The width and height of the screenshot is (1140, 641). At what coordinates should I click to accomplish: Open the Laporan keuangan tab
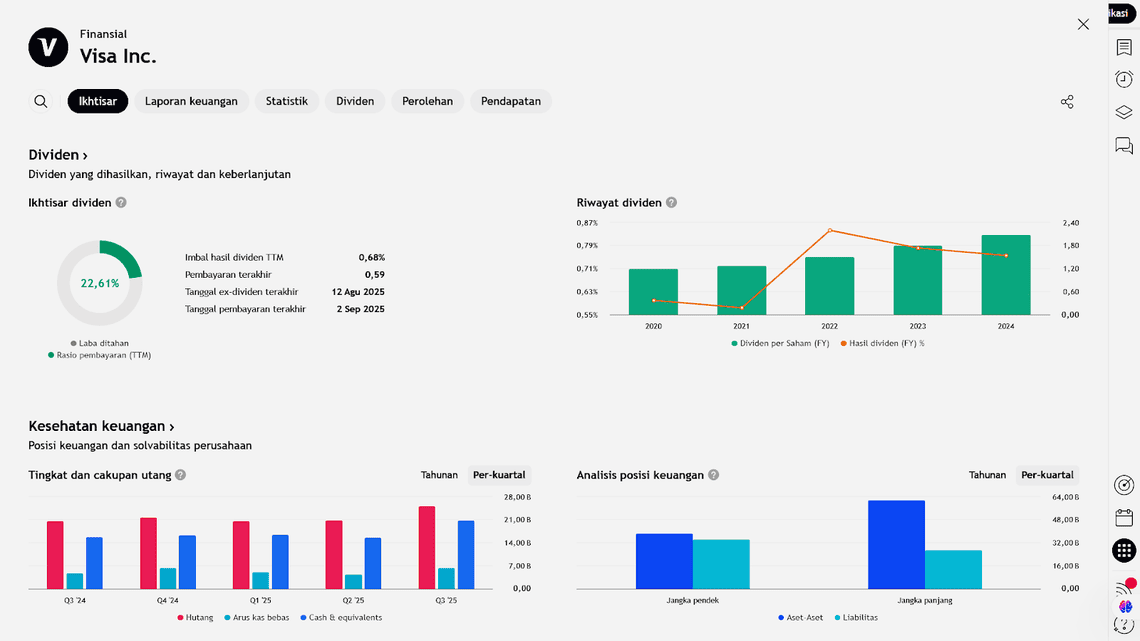click(191, 101)
